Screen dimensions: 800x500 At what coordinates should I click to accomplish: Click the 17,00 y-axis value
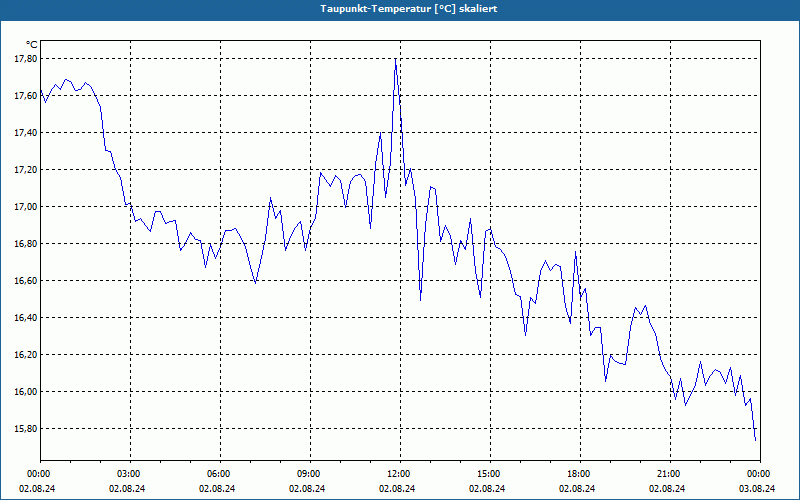point(27,207)
